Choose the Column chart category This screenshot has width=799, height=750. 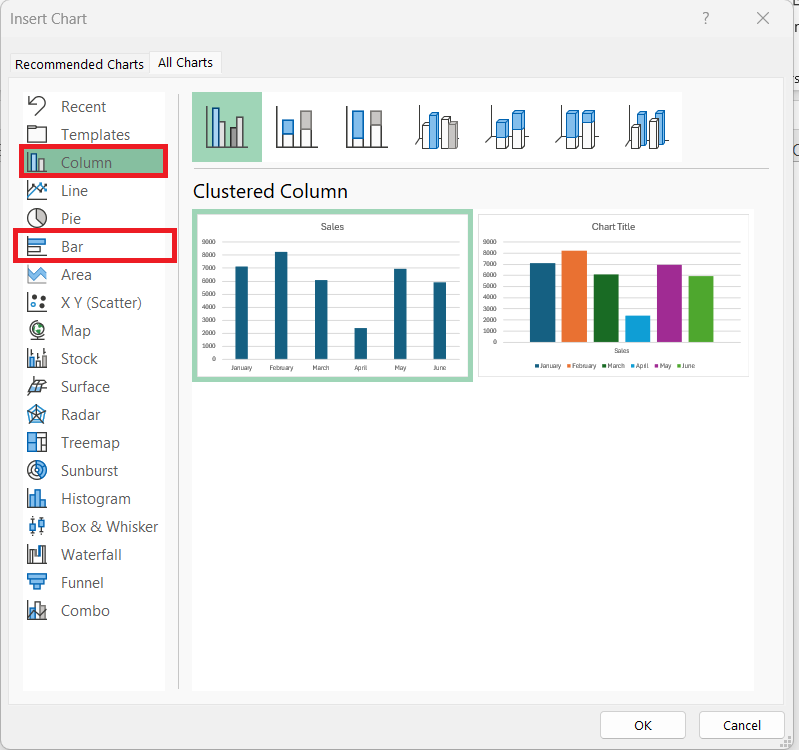pyautogui.click(x=94, y=163)
